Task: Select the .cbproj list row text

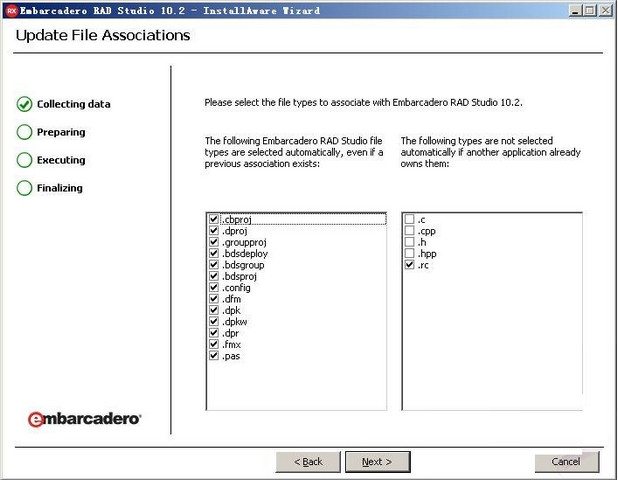Action: [236, 220]
